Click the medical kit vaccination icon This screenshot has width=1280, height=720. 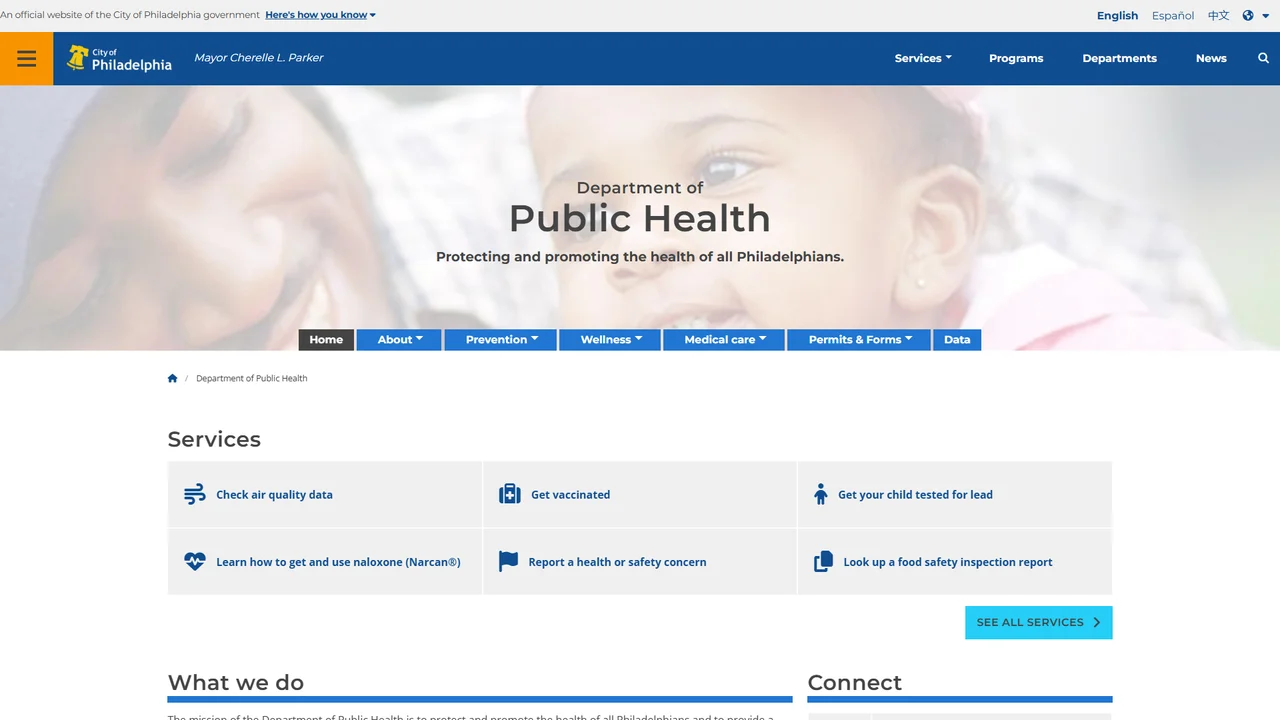pyautogui.click(x=510, y=494)
